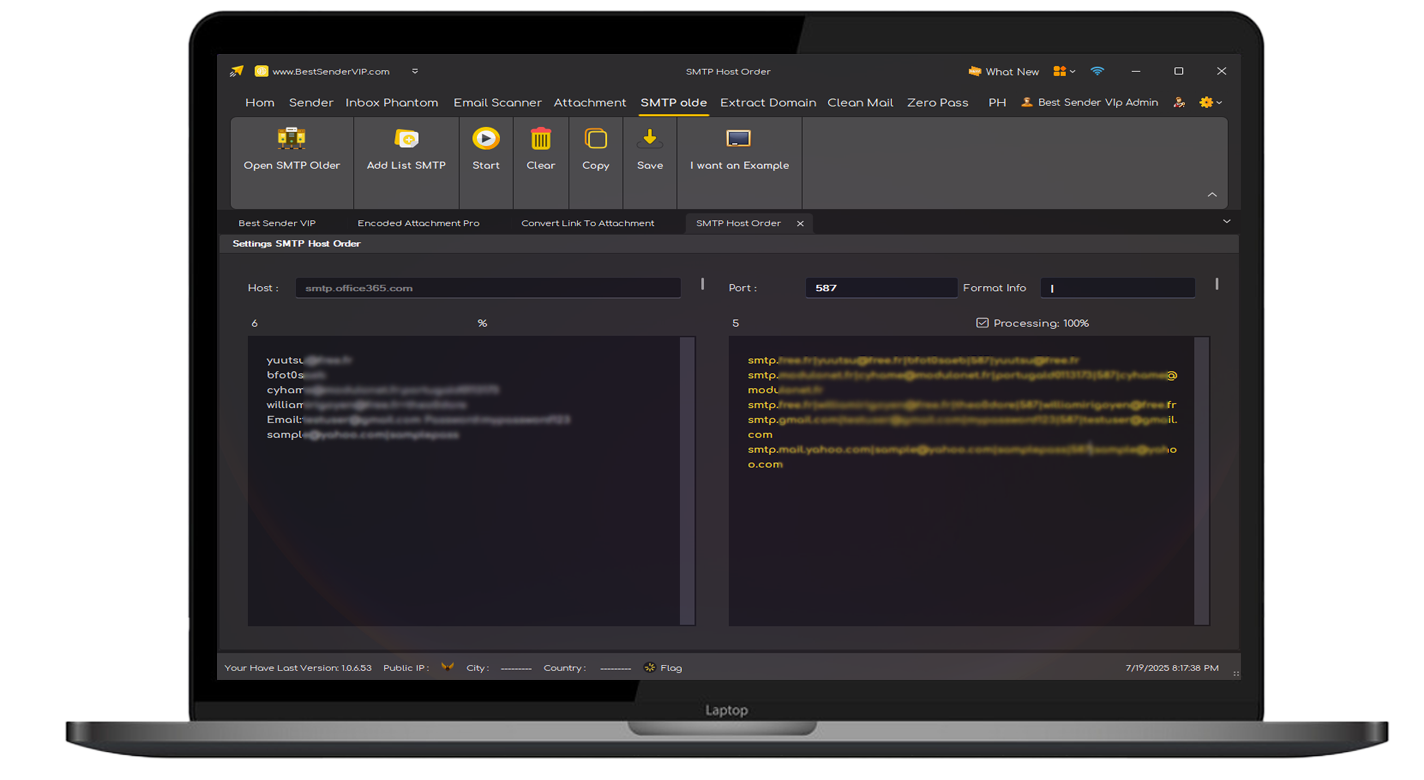This screenshot has height=780, width=1424.
Task: Click the input list scrollbar on the left panel
Action: (687, 480)
